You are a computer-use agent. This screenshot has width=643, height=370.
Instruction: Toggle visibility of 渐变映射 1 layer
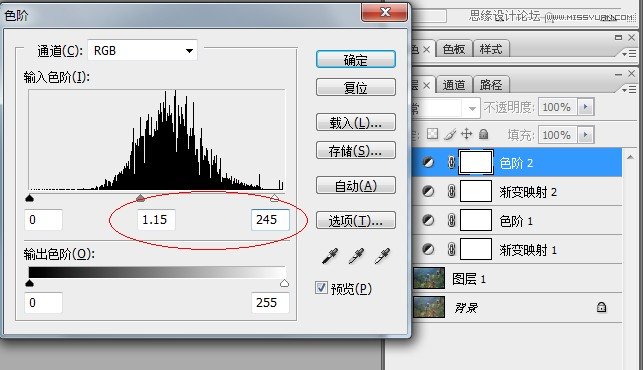click(x=428, y=249)
